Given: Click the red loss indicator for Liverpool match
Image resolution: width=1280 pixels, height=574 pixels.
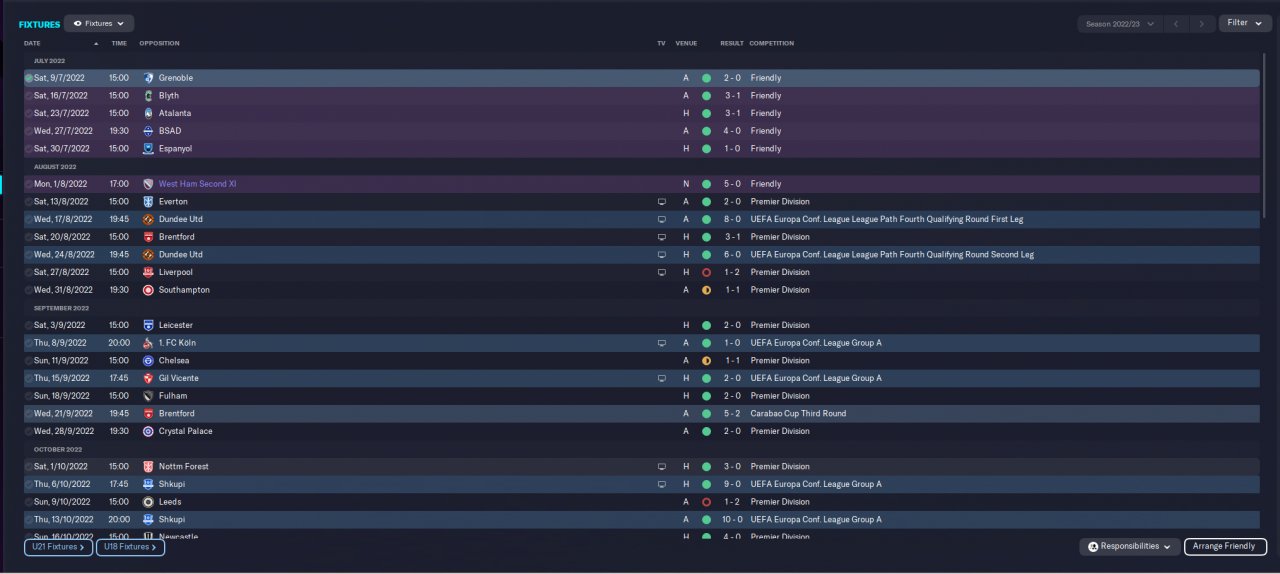Looking at the screenshot, I should (x=706, y=272).
